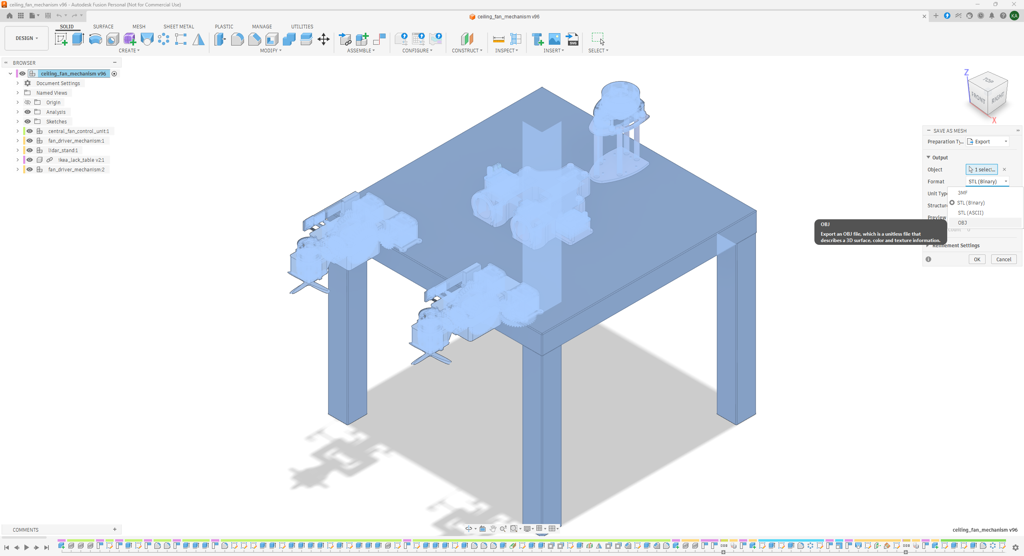
Task: Toggle visibility of ceiling_fan_mechanism v96 root
Action: (22, 74)
